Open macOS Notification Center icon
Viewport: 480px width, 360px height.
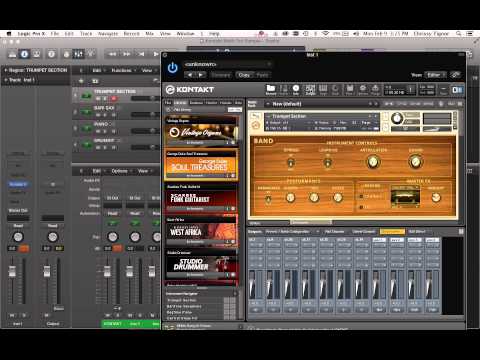pos(470,34)
